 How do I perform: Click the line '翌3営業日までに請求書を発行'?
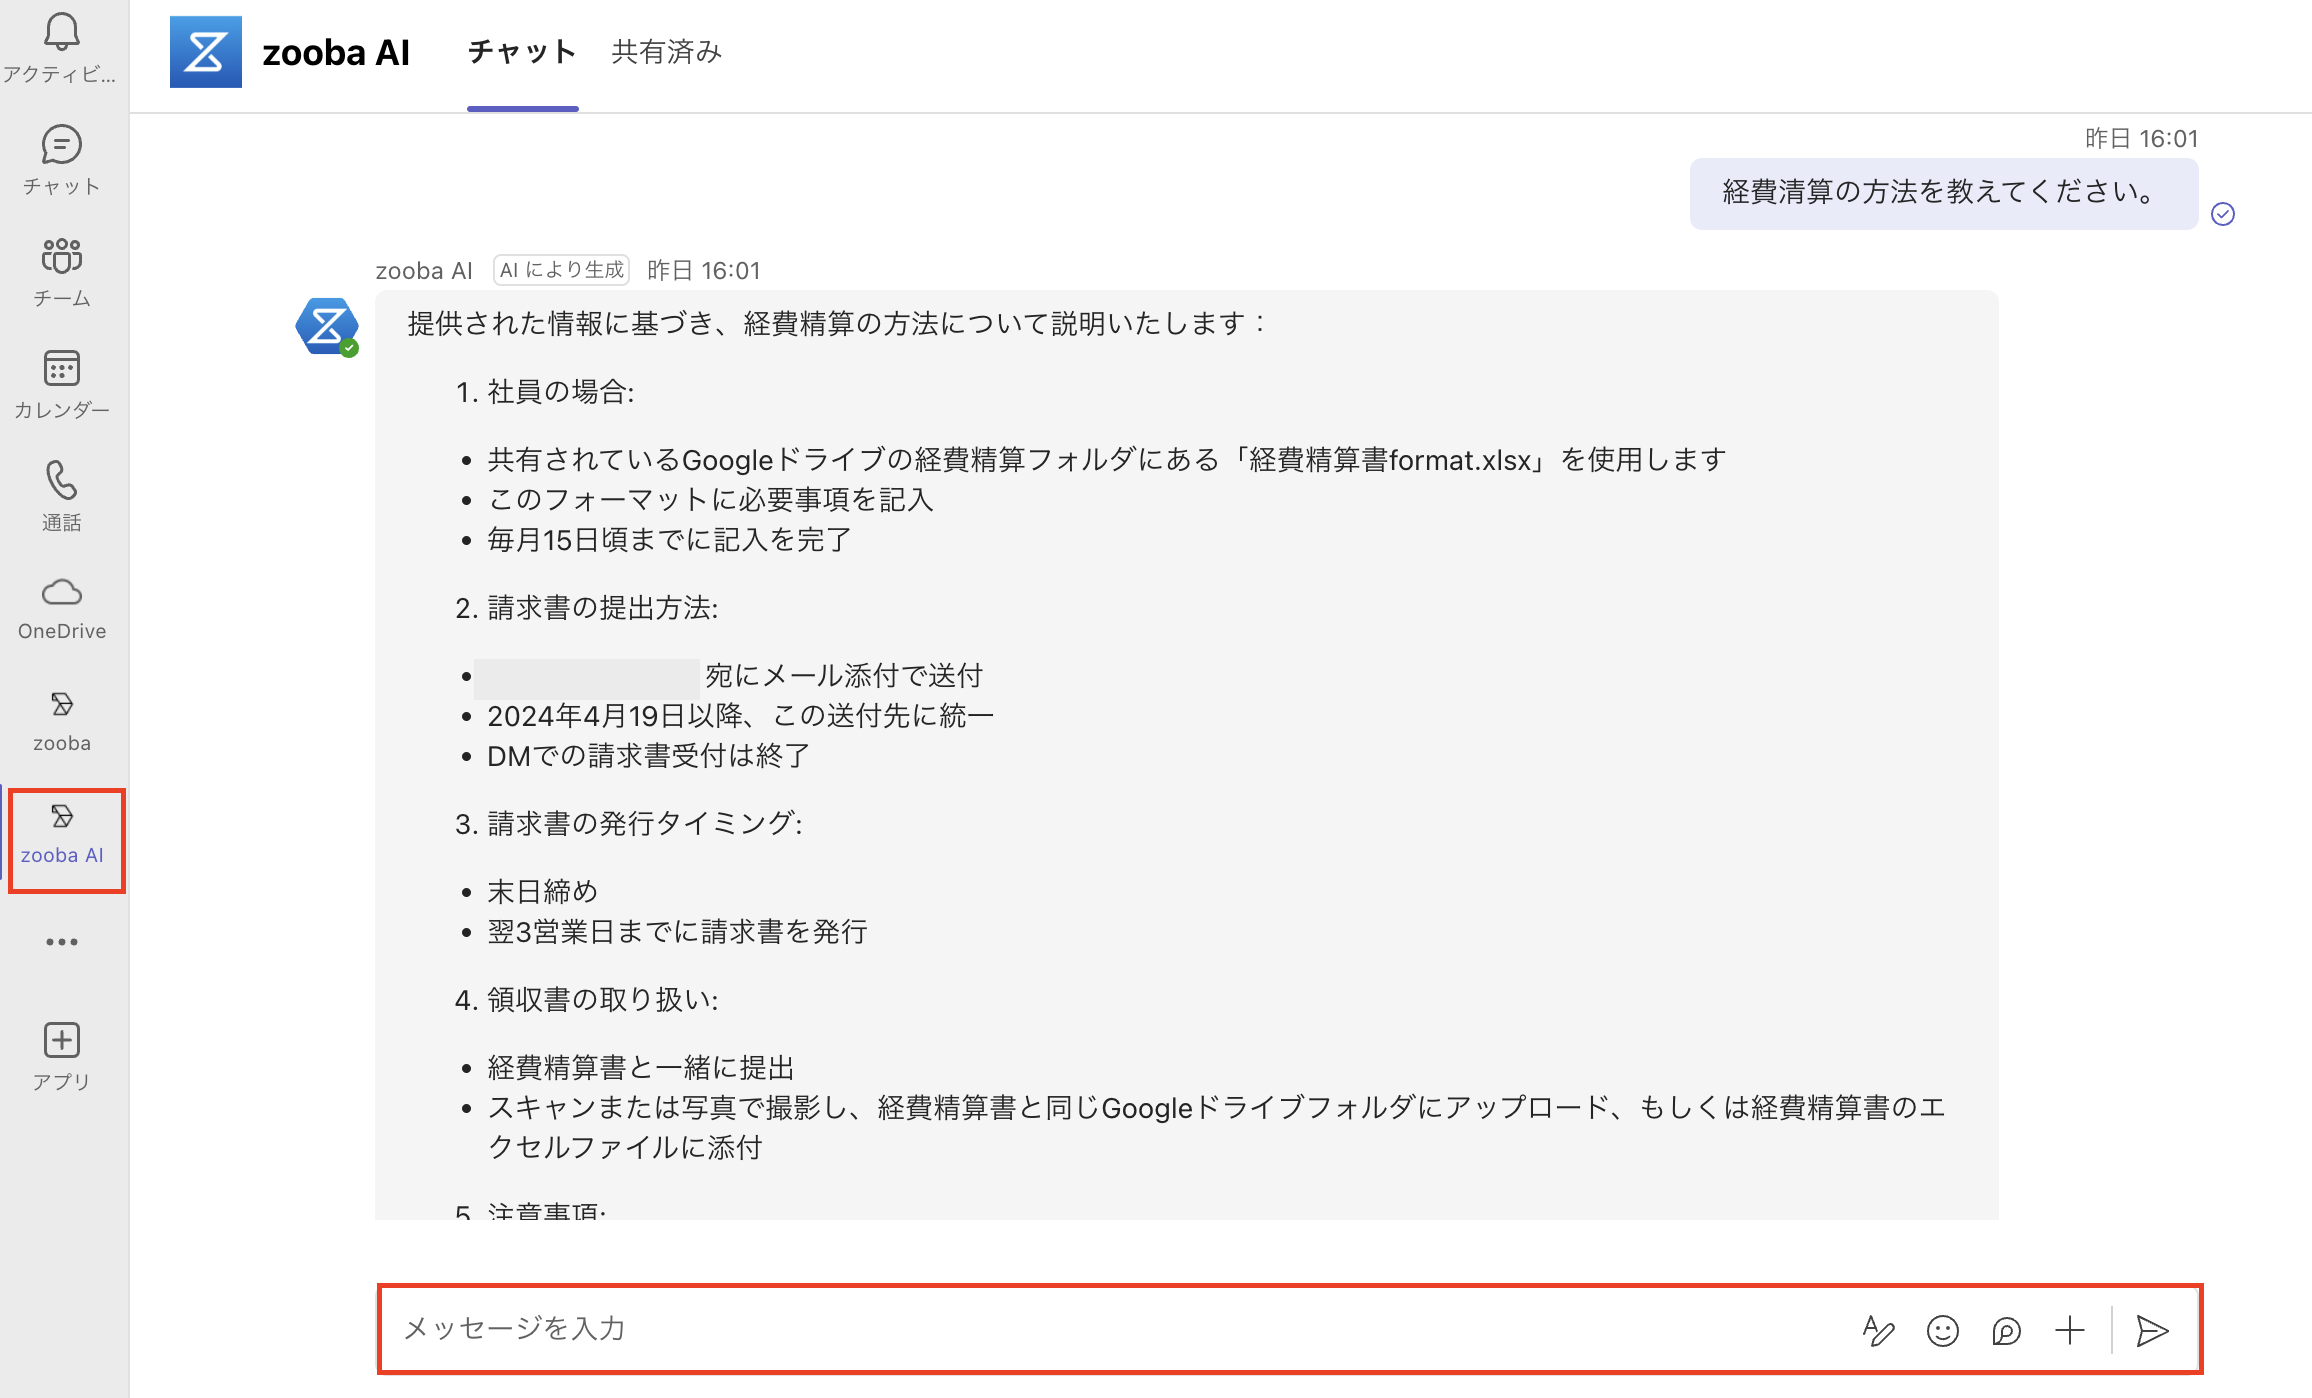pyautogui.click(x=677, y=931)
